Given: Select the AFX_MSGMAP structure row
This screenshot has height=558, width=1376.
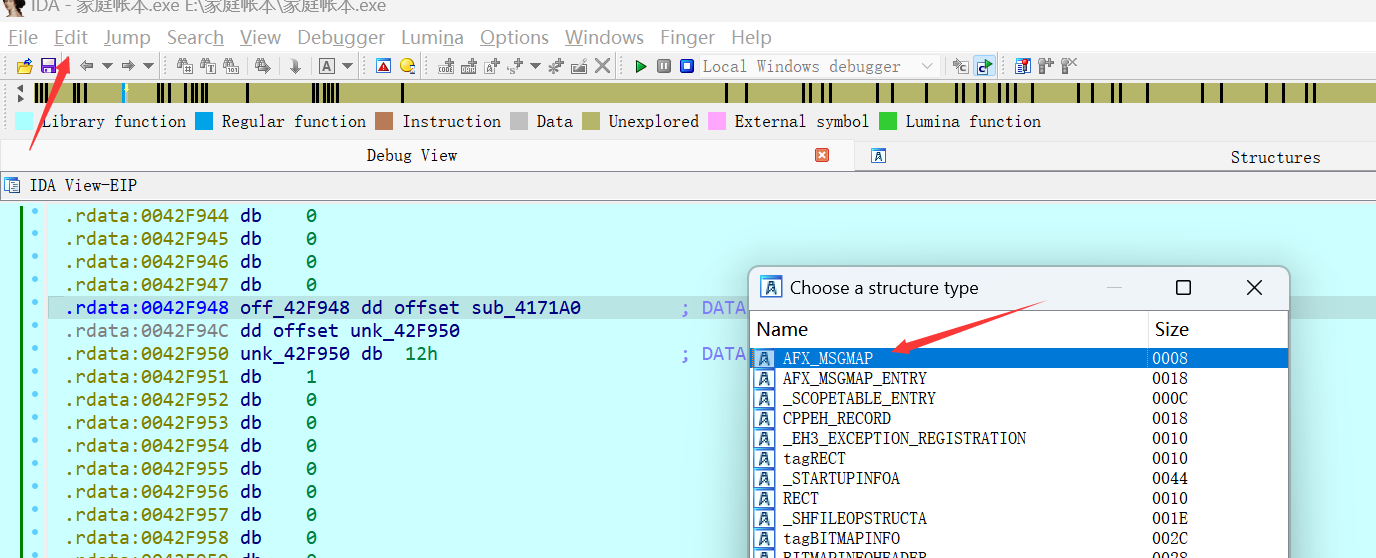Looking at the screenshot, I should [x=1018, y=358].
